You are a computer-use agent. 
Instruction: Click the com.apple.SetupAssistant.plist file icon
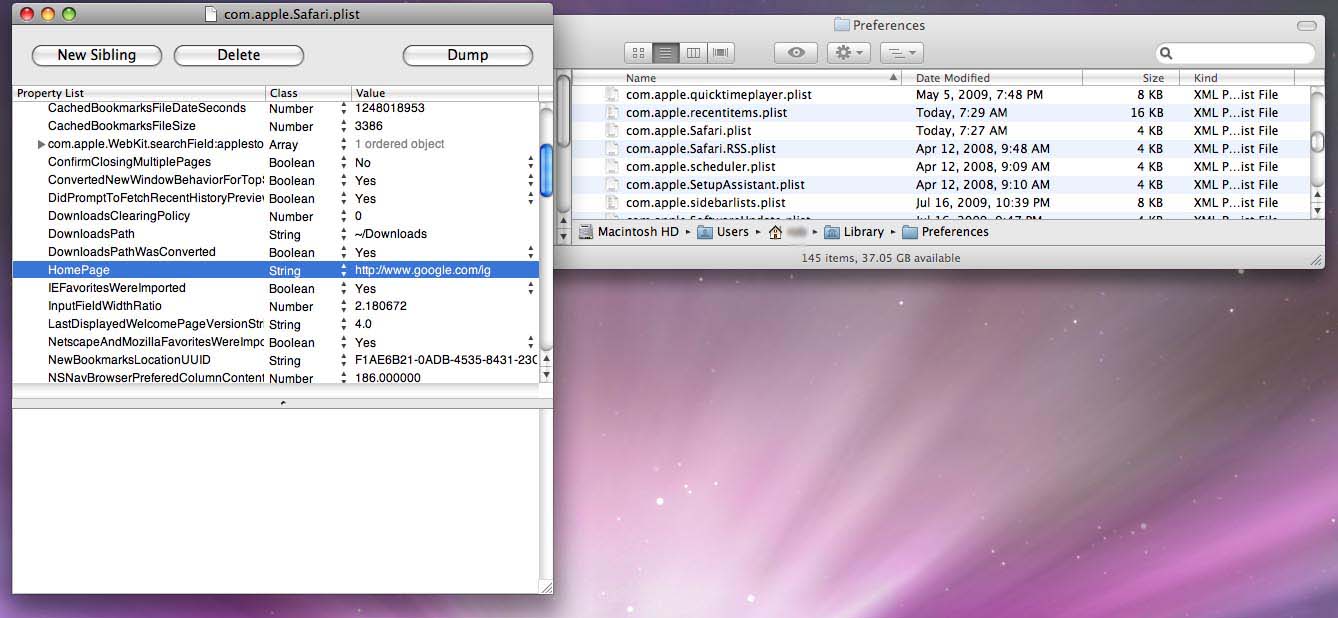[x=613, y=185]
